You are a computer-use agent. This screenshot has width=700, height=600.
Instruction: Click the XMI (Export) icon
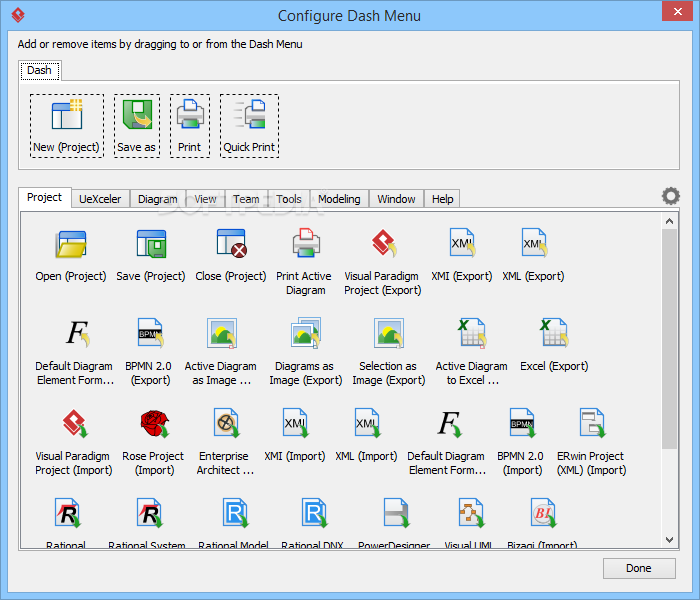click(x=462, y=243)
